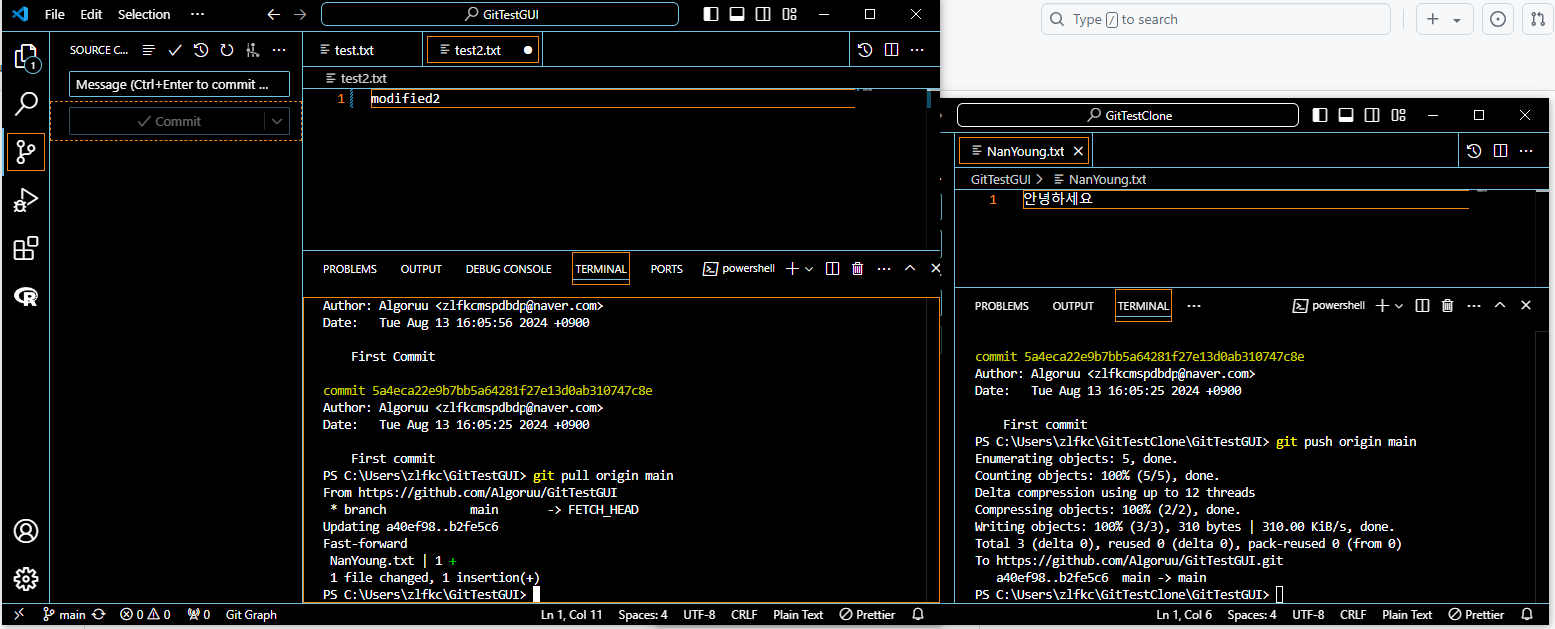Open GitTestGUI editor more actions ellipsis

coord(918,50)
